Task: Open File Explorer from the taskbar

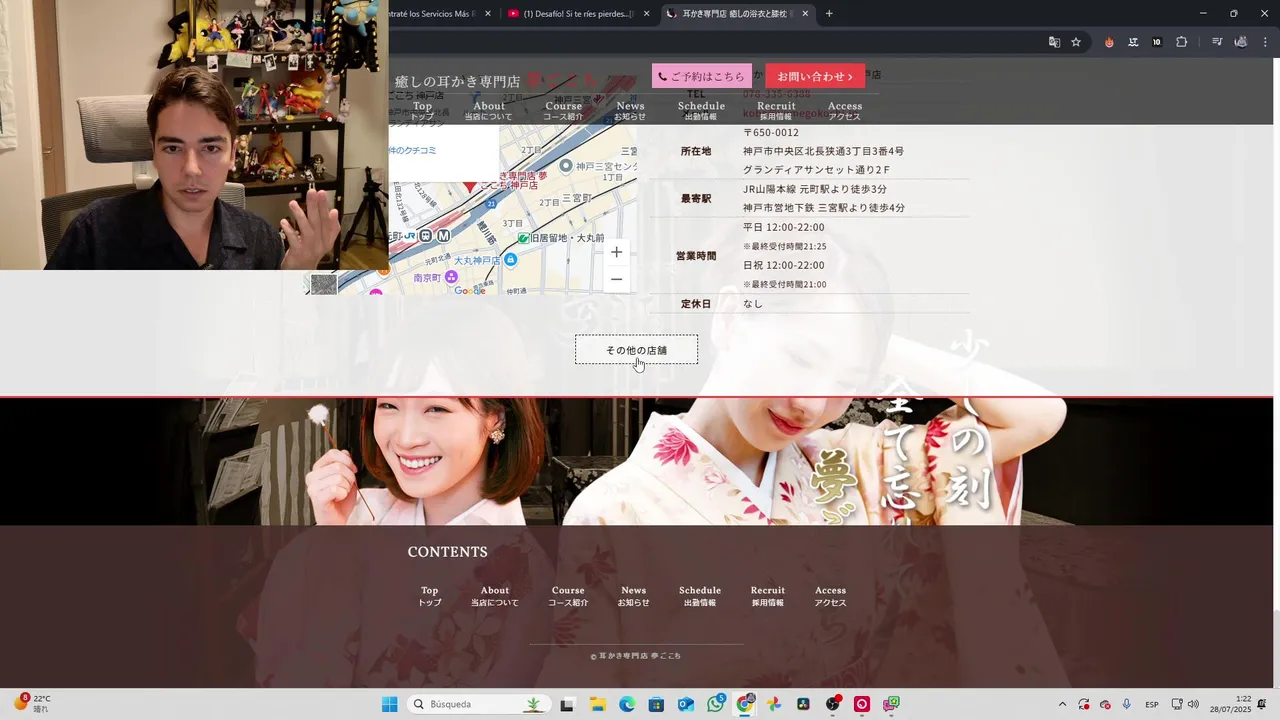Action: point(597,704)
